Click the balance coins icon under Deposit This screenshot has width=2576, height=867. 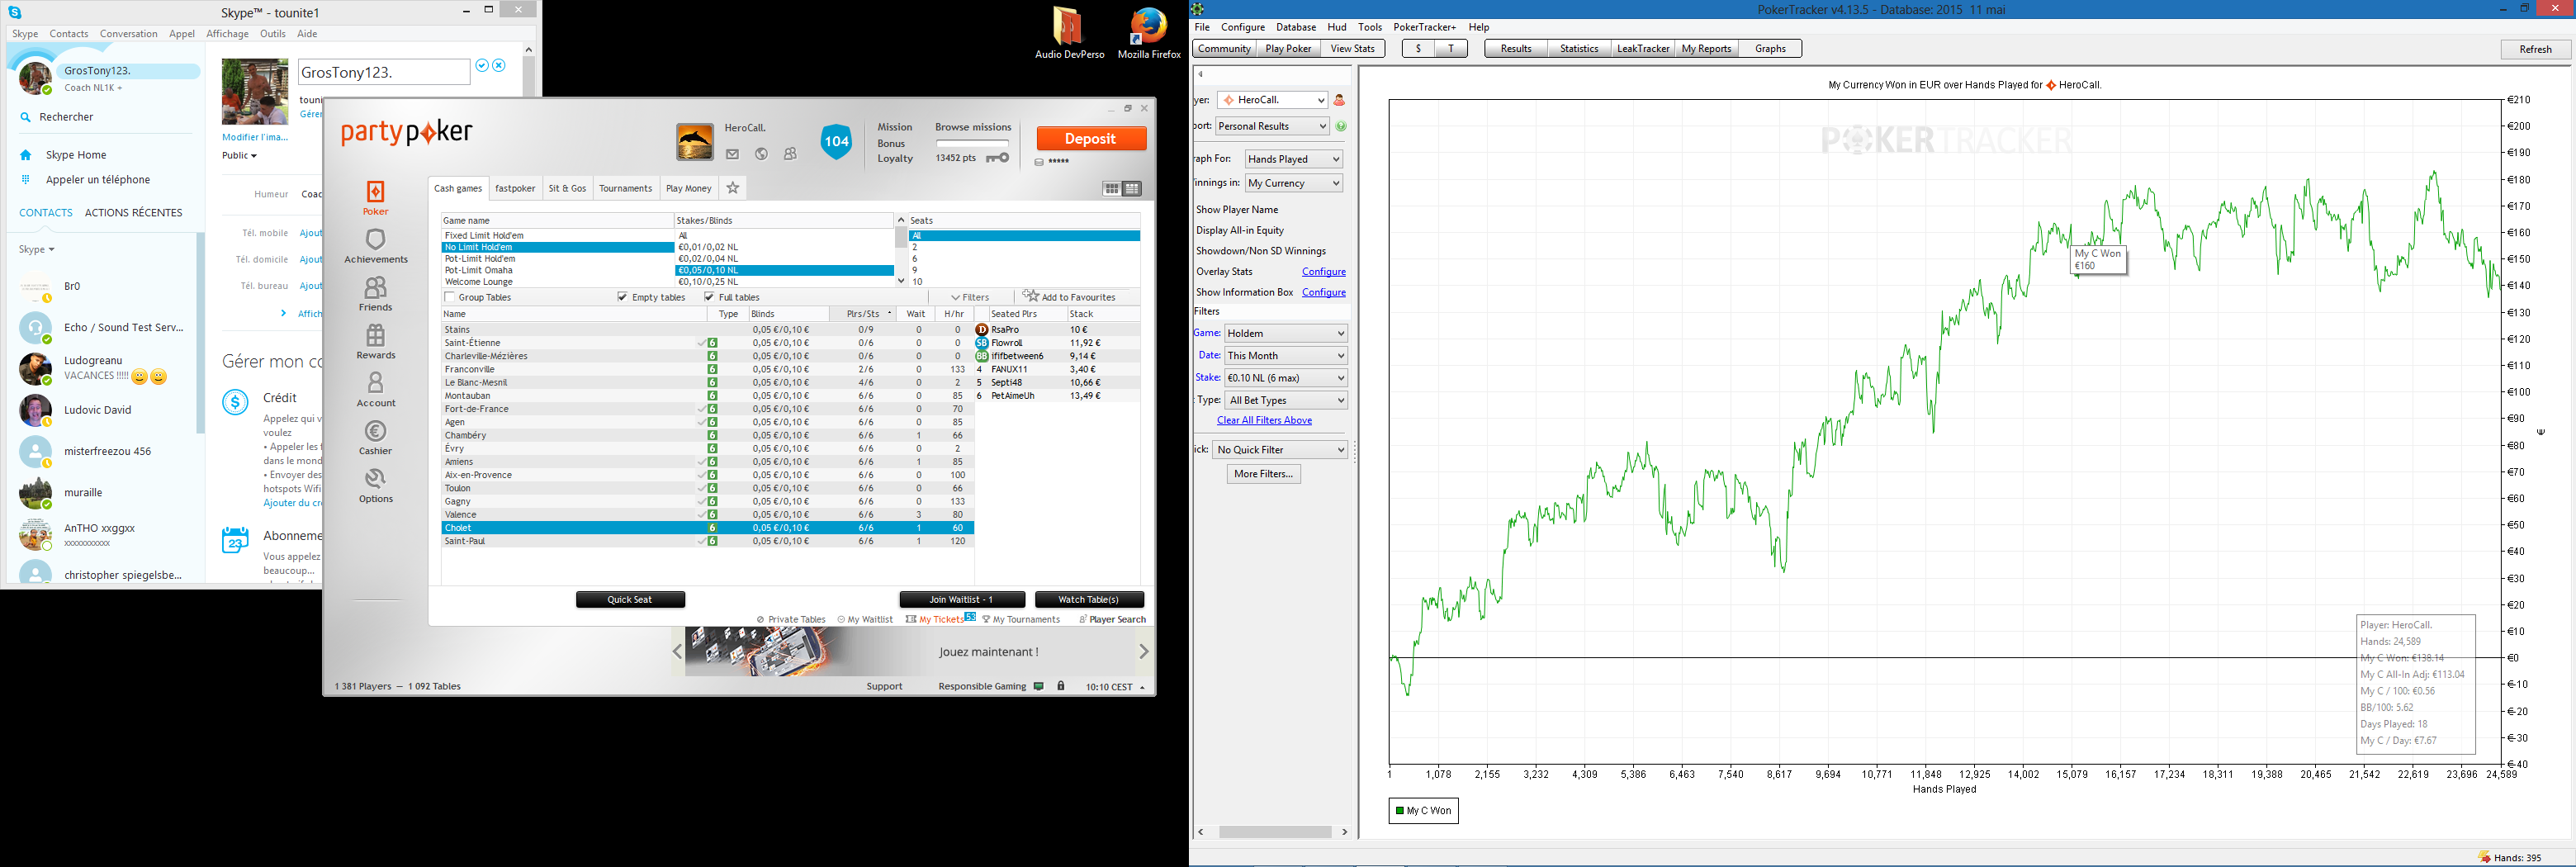[1039, 162]
